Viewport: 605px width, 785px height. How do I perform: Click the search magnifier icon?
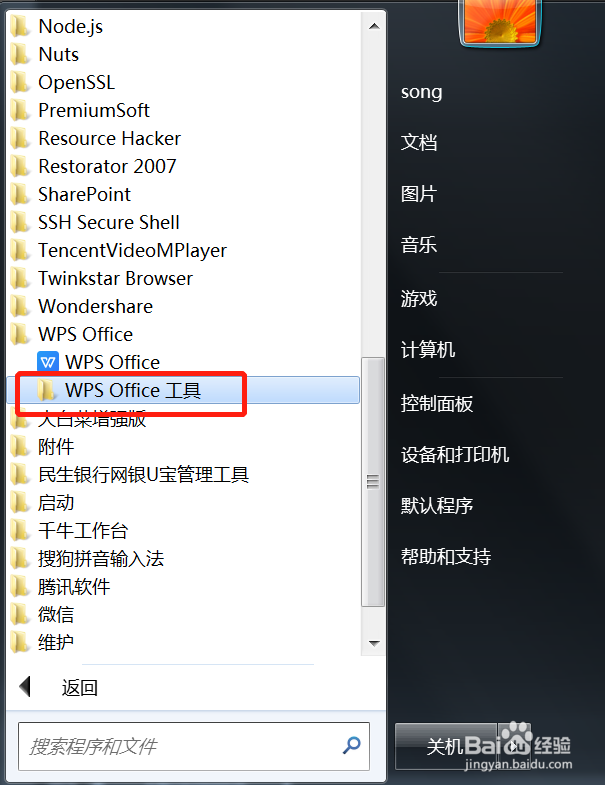click(x=352, y=745)
